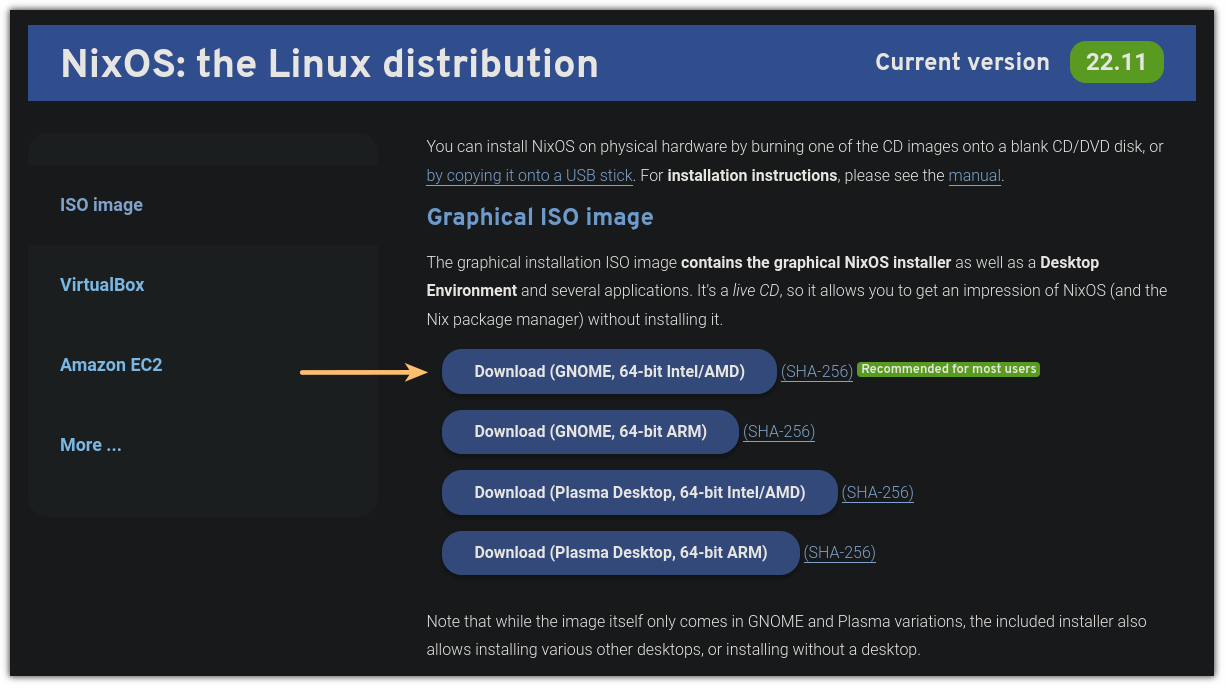Screen dimensions: 1226x688
Task: Open the USB stick copying guide link
Action: 529,175
